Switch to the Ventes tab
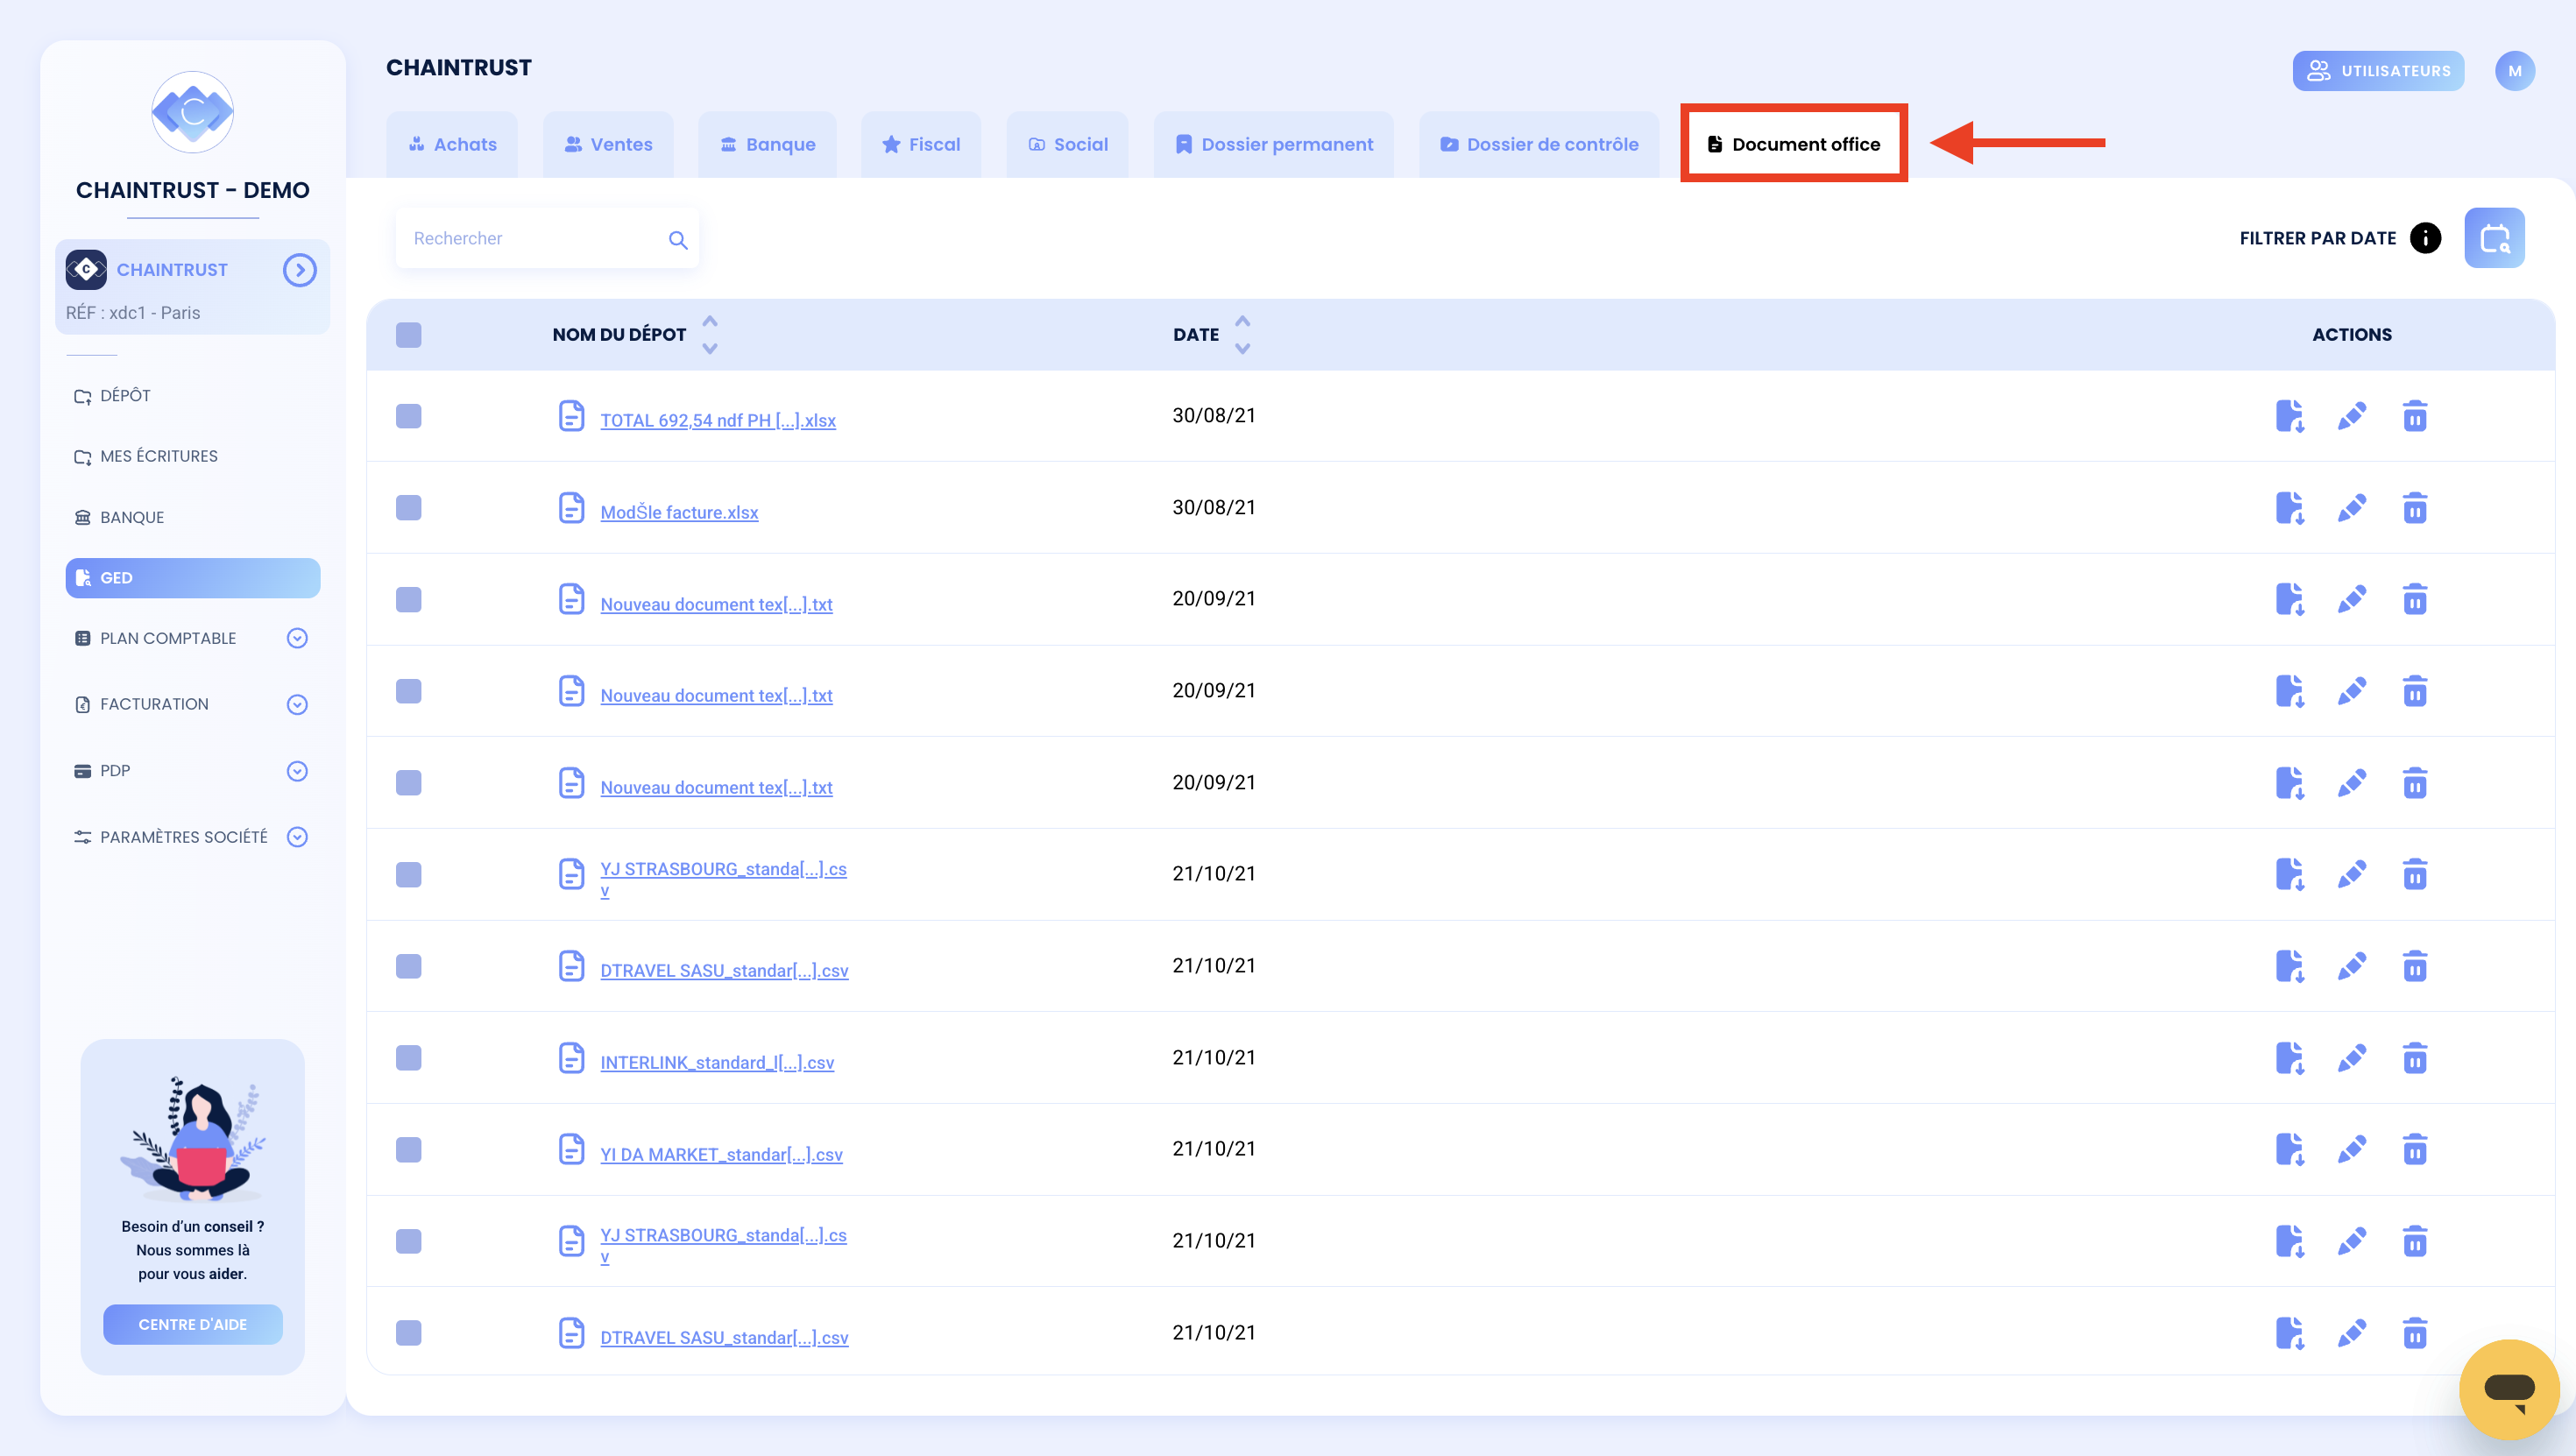2576x1456 pixels. [608, 145]
